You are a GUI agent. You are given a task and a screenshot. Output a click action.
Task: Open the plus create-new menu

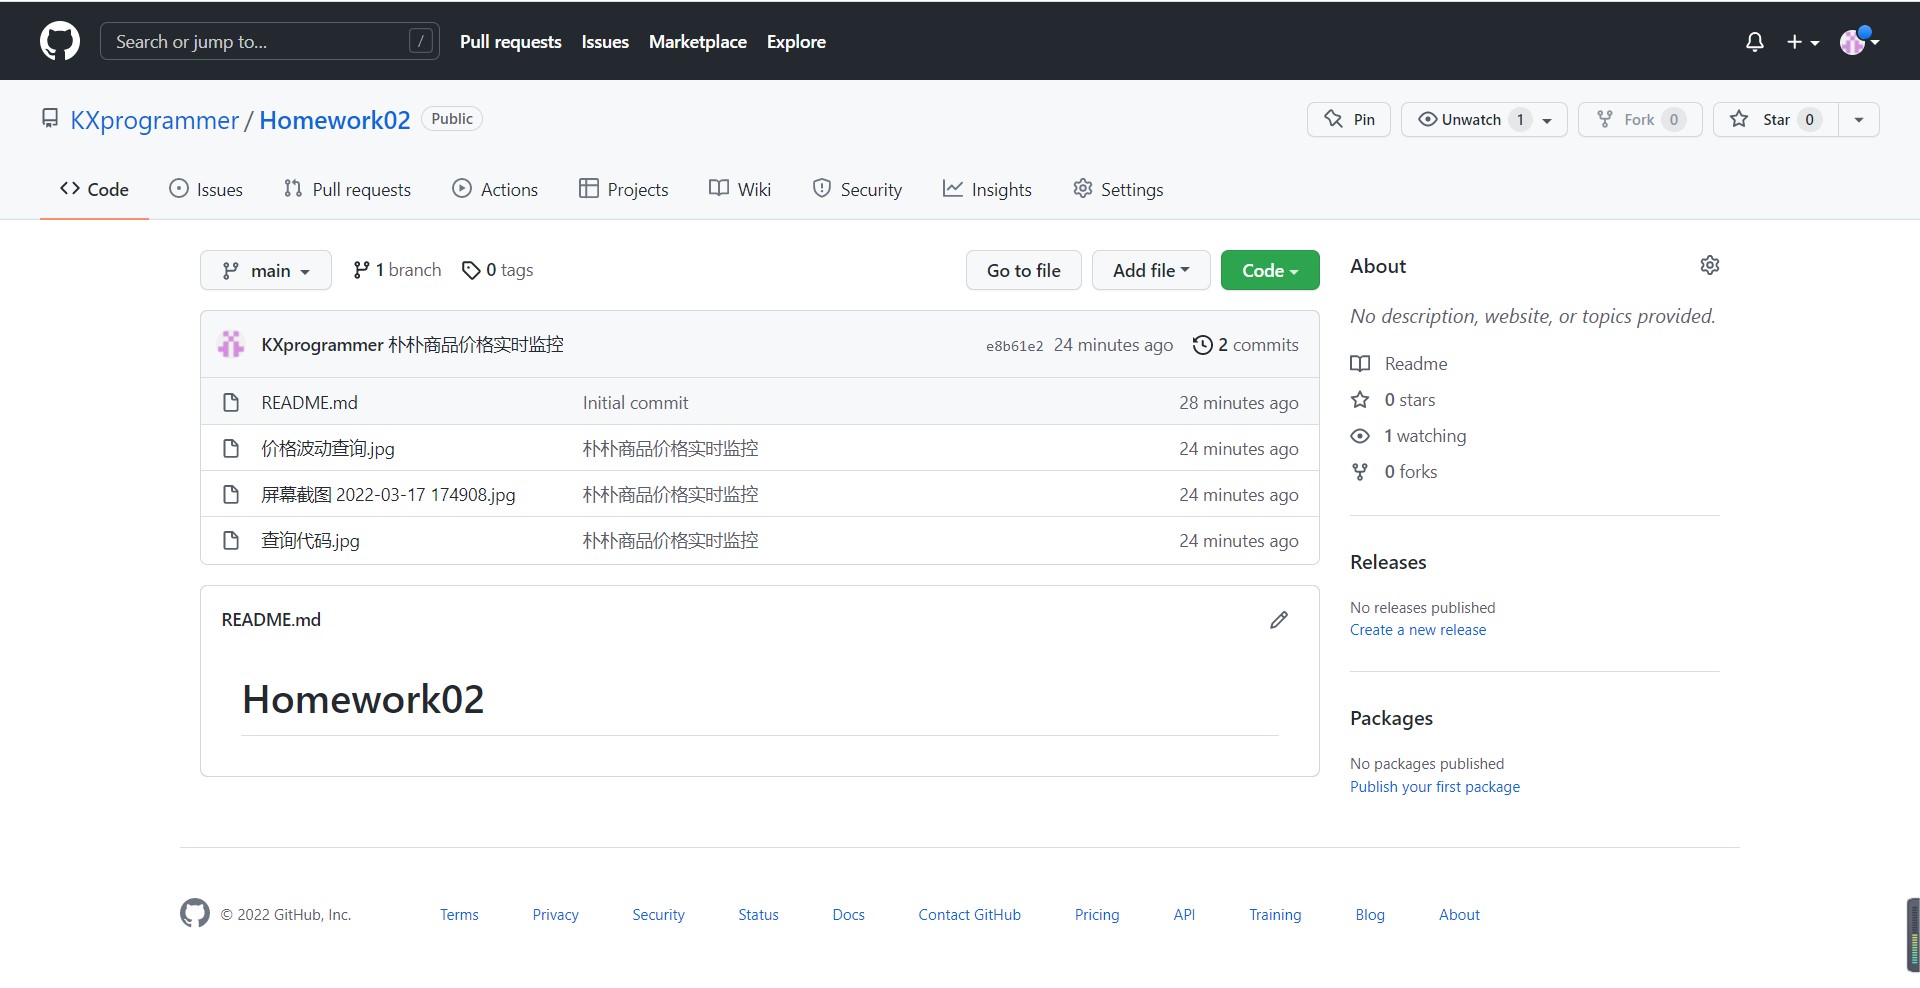tap(1803, 42)
